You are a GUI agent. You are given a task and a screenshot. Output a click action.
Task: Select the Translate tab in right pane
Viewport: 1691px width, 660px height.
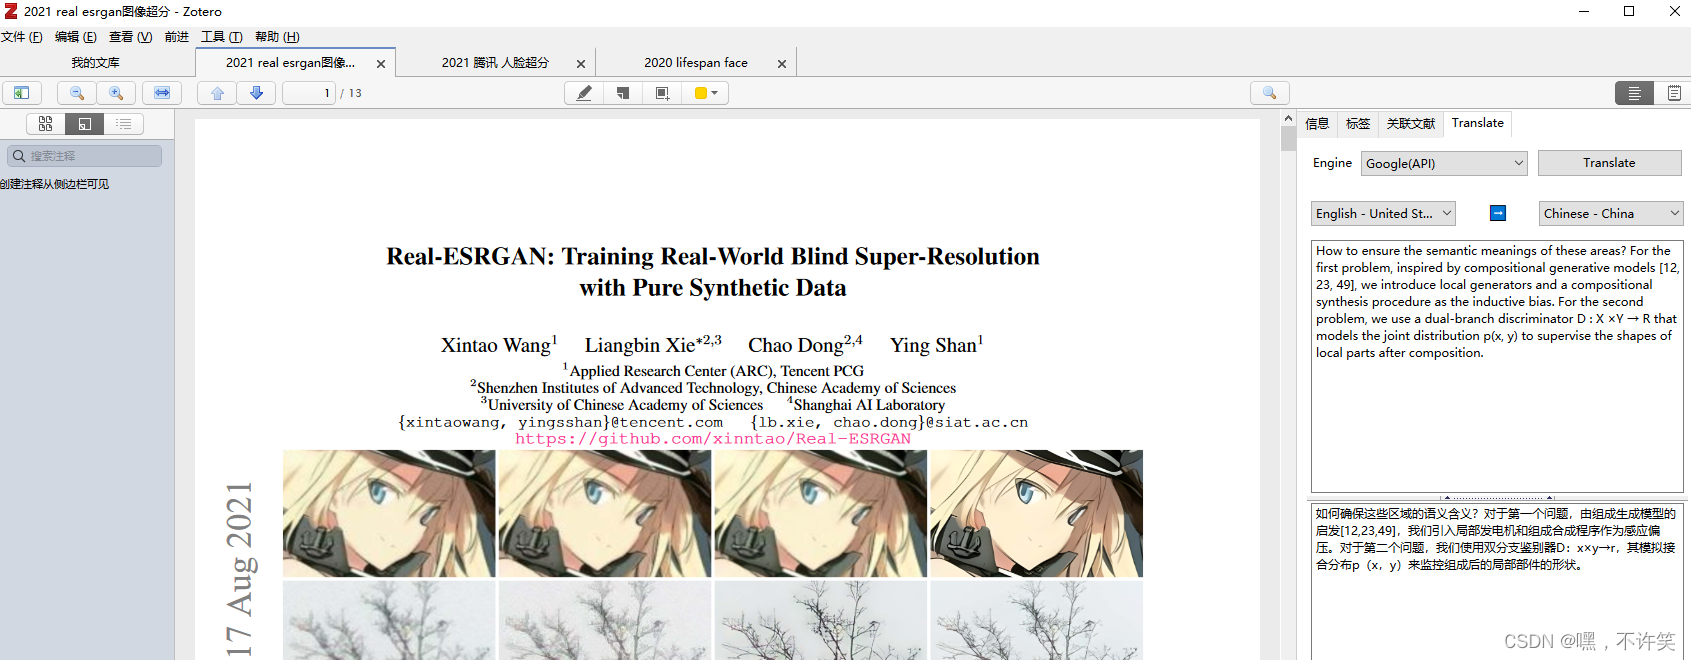[x=1478, y=123]
